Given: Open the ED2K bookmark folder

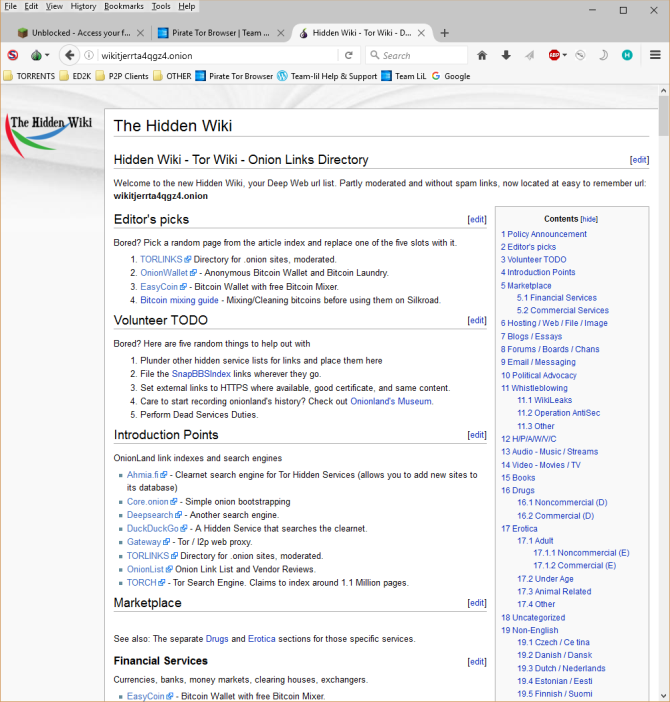Looking at the screenshot, I should click(x=76, y=76).
